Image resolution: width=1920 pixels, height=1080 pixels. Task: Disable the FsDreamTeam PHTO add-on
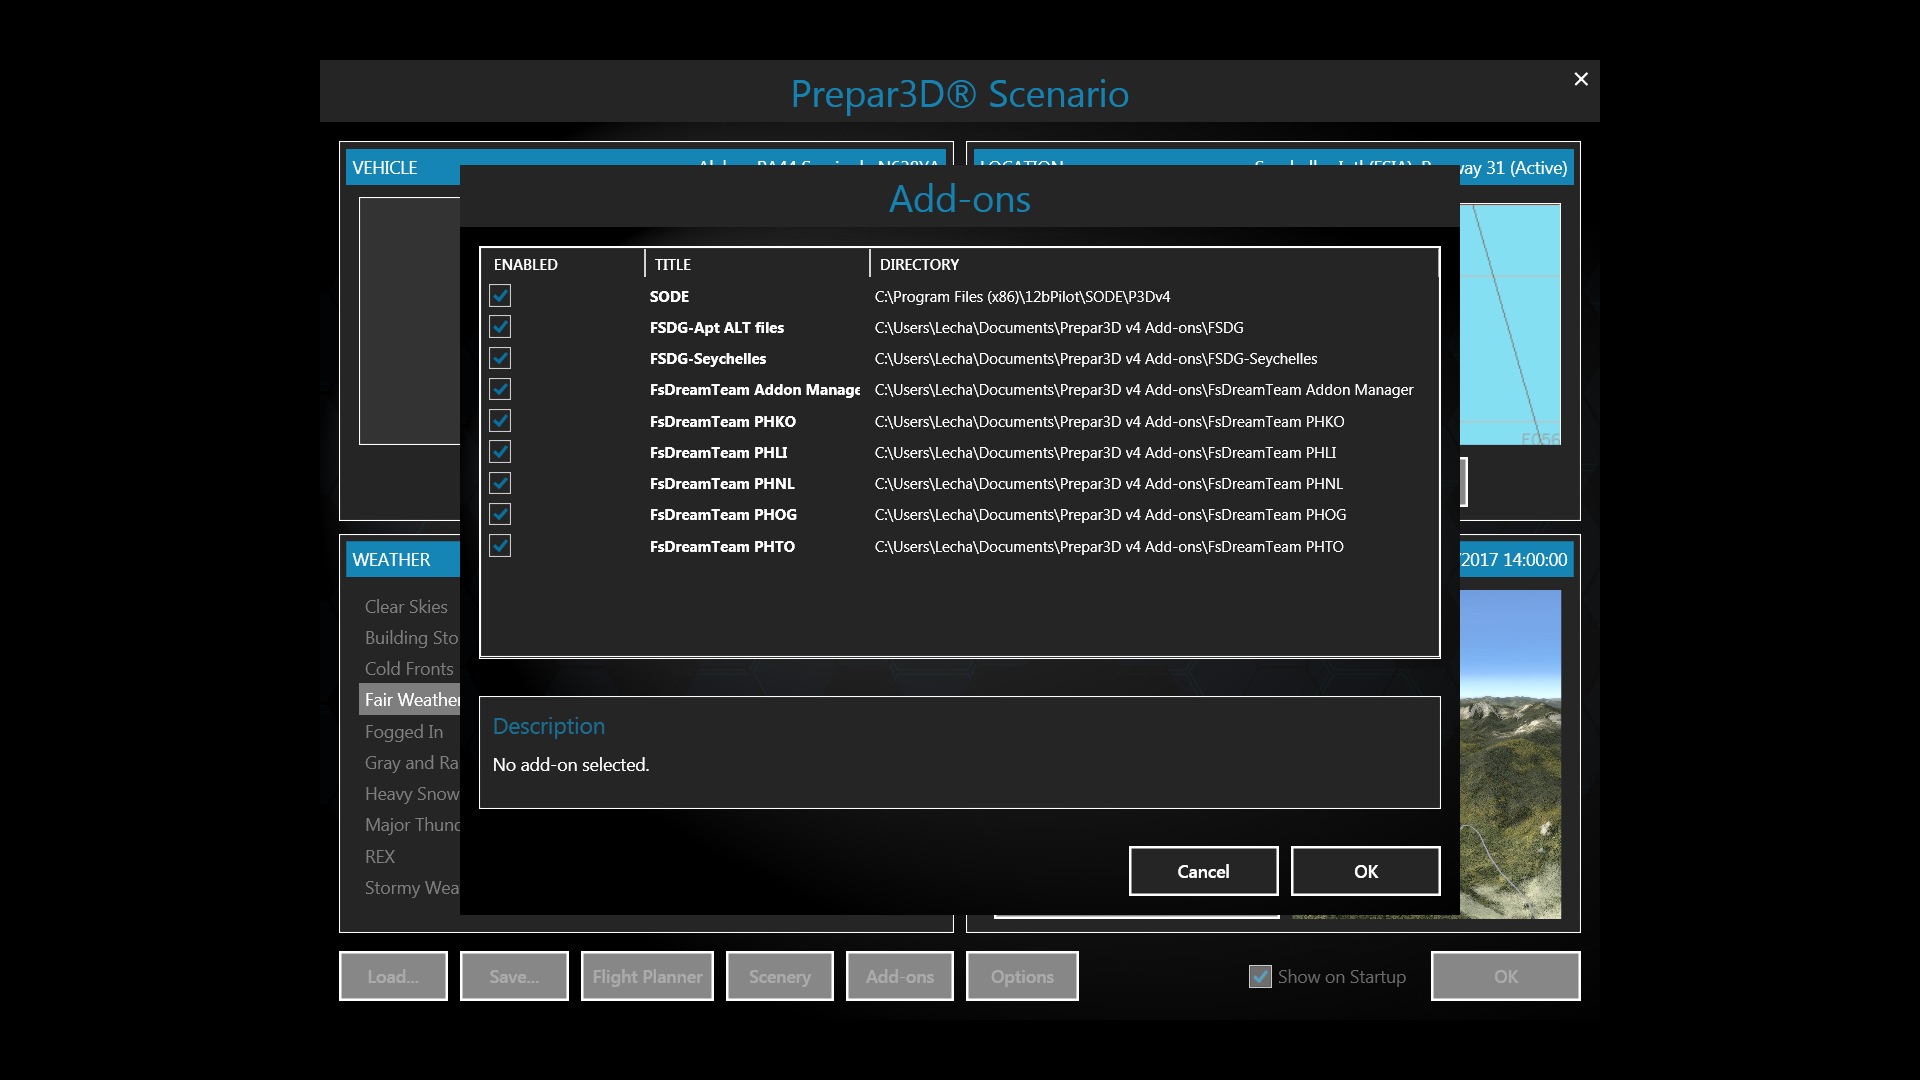coord(500,546)
